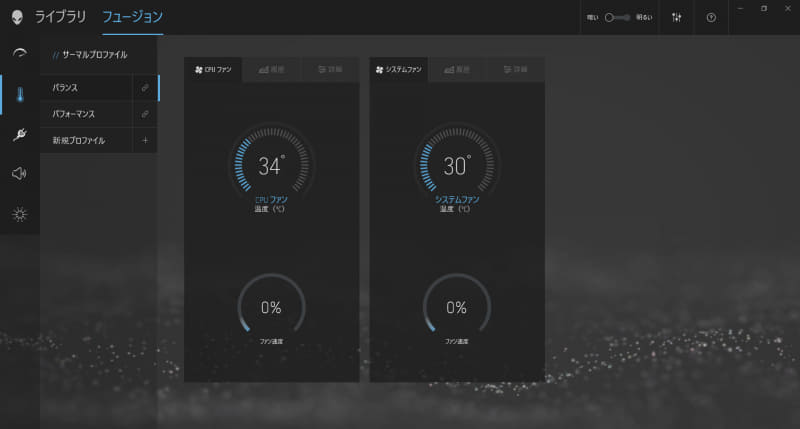Click the link icon beside バランス

coord(145,88)
